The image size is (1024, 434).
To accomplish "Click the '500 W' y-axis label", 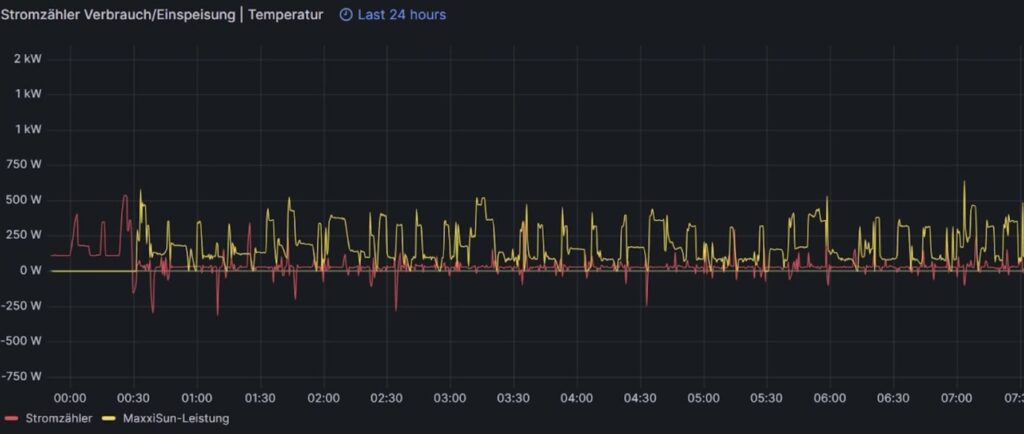I will tap(23, 200).
